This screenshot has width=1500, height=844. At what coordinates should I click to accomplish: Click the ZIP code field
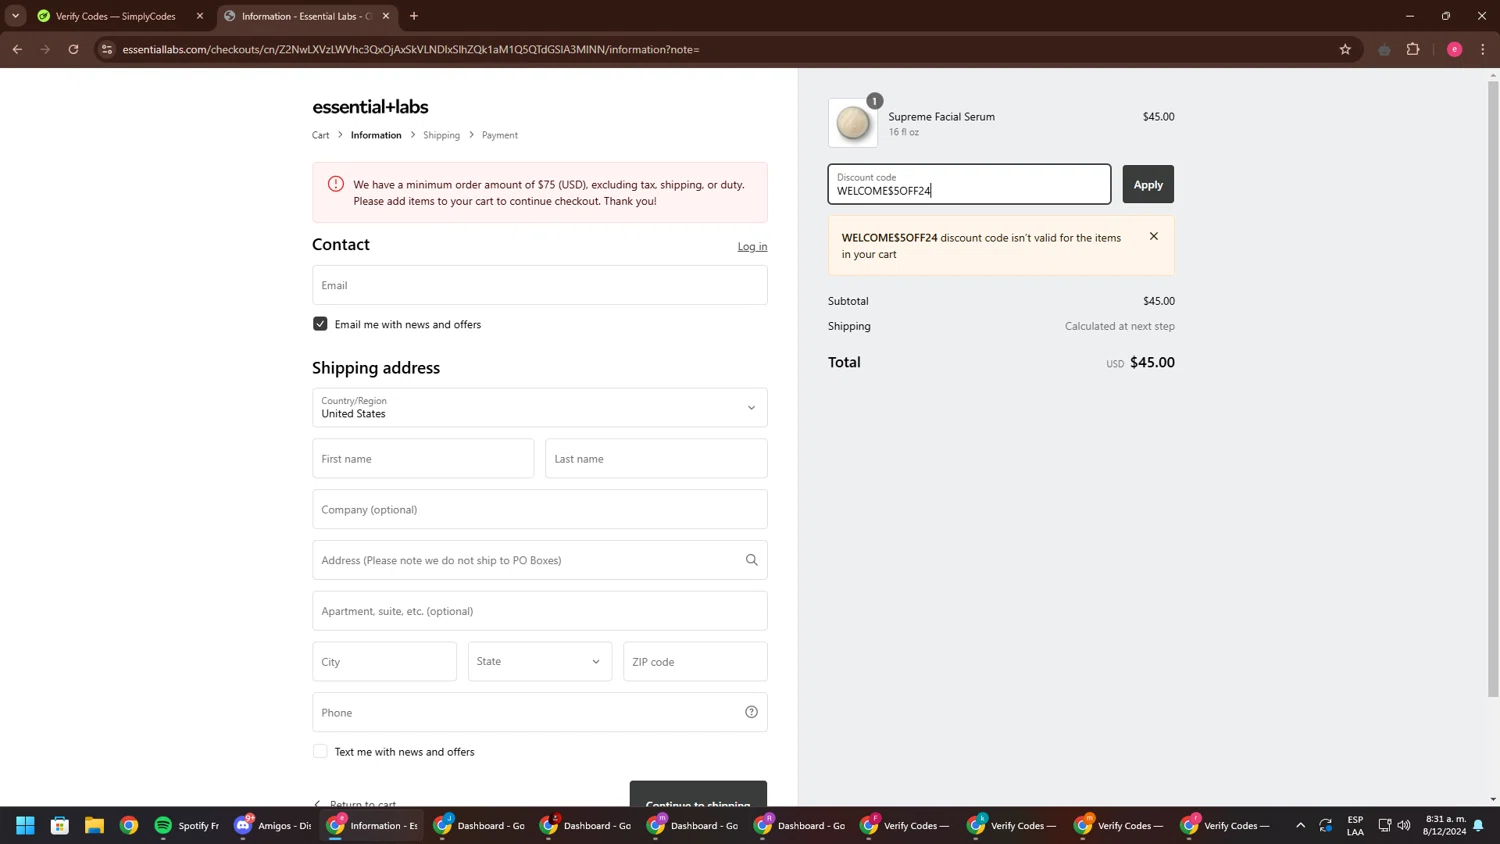tap(695, 661)
